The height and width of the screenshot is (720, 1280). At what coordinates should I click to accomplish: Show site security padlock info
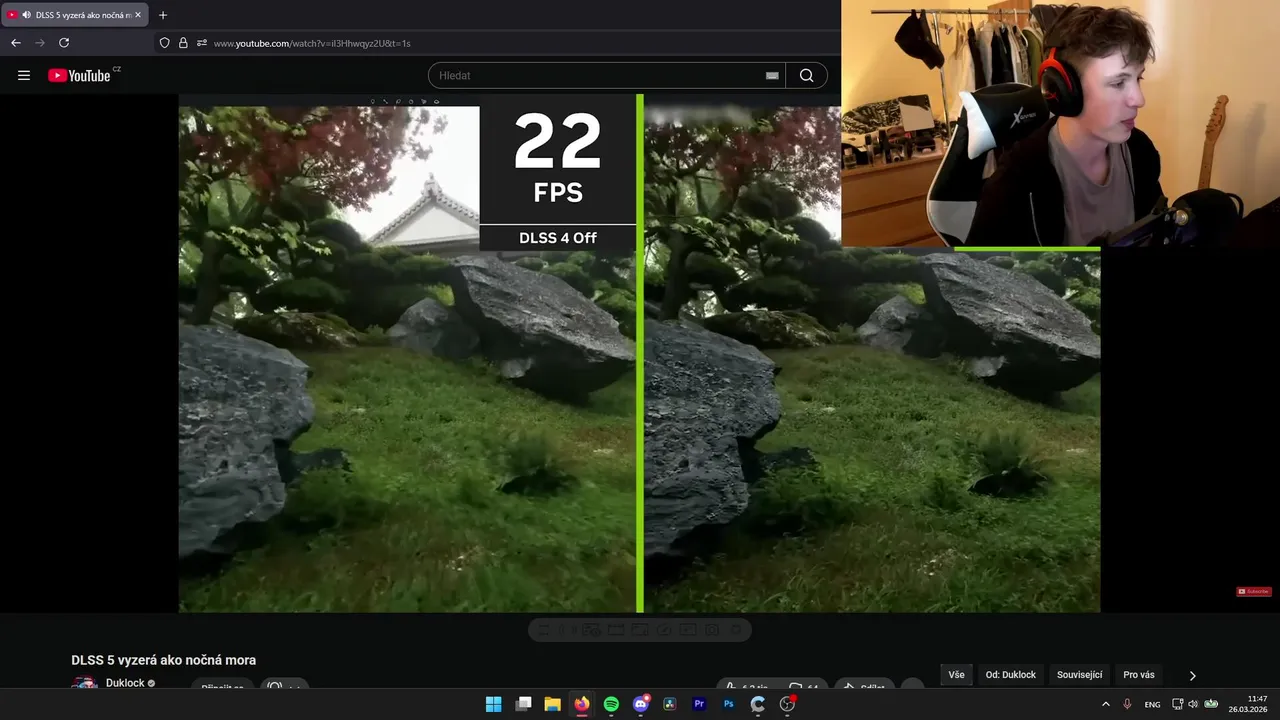(x=183, y=43)
